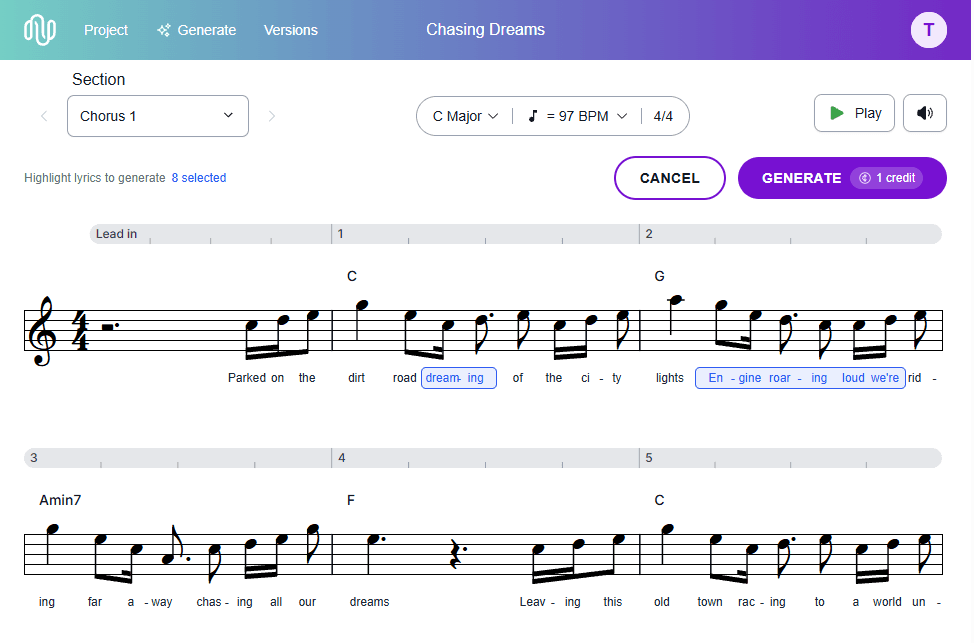Toggle the speaker volume button

924,113
